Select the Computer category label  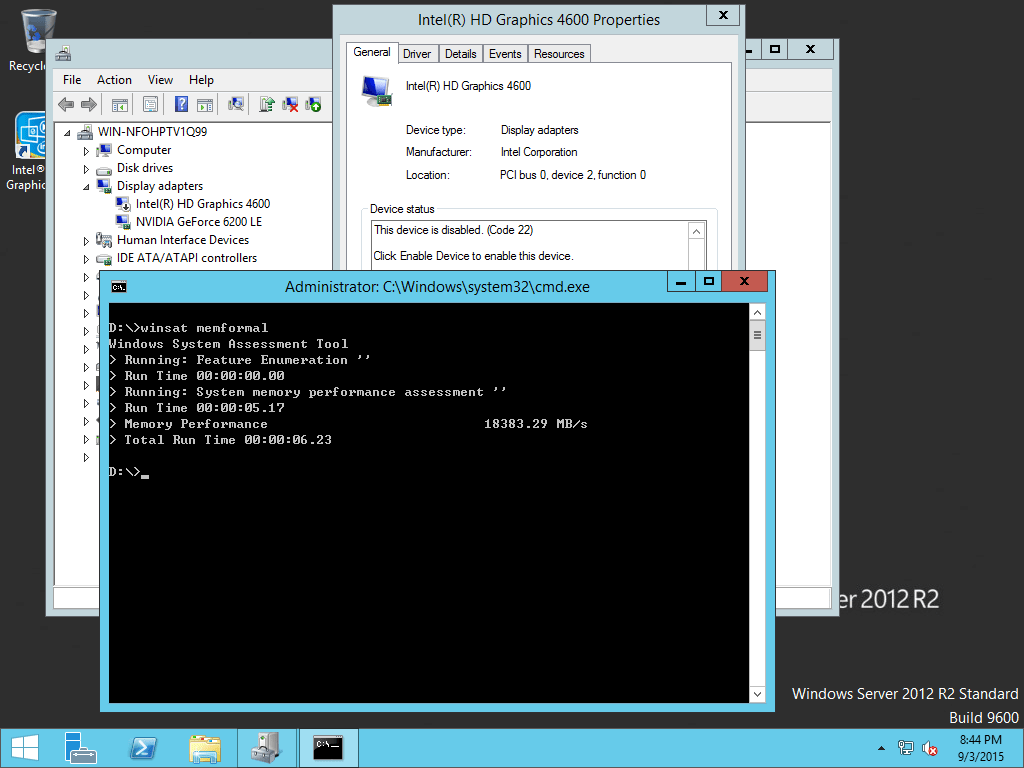tap(144, 150)
